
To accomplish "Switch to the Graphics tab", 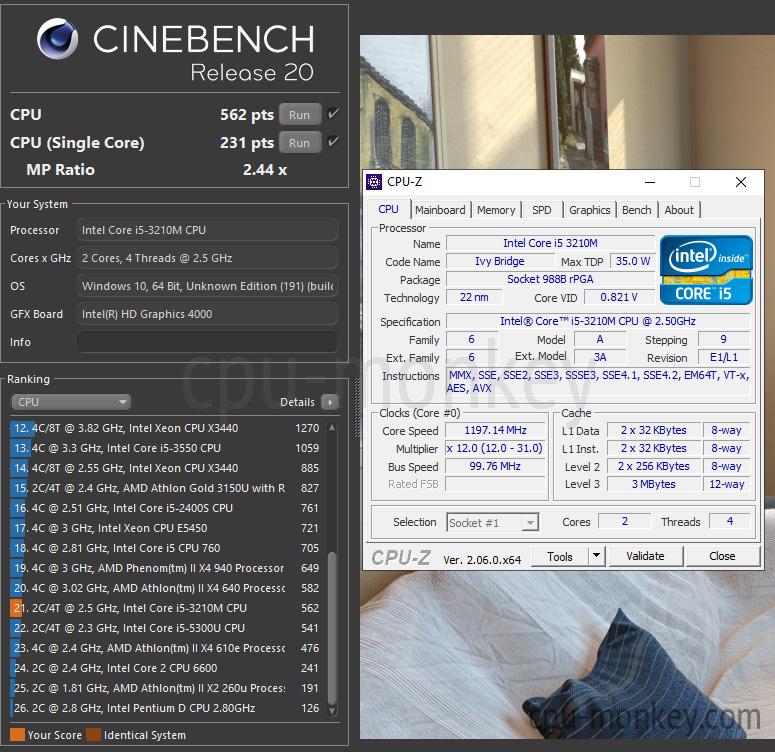I will click(x=589, y=210).
